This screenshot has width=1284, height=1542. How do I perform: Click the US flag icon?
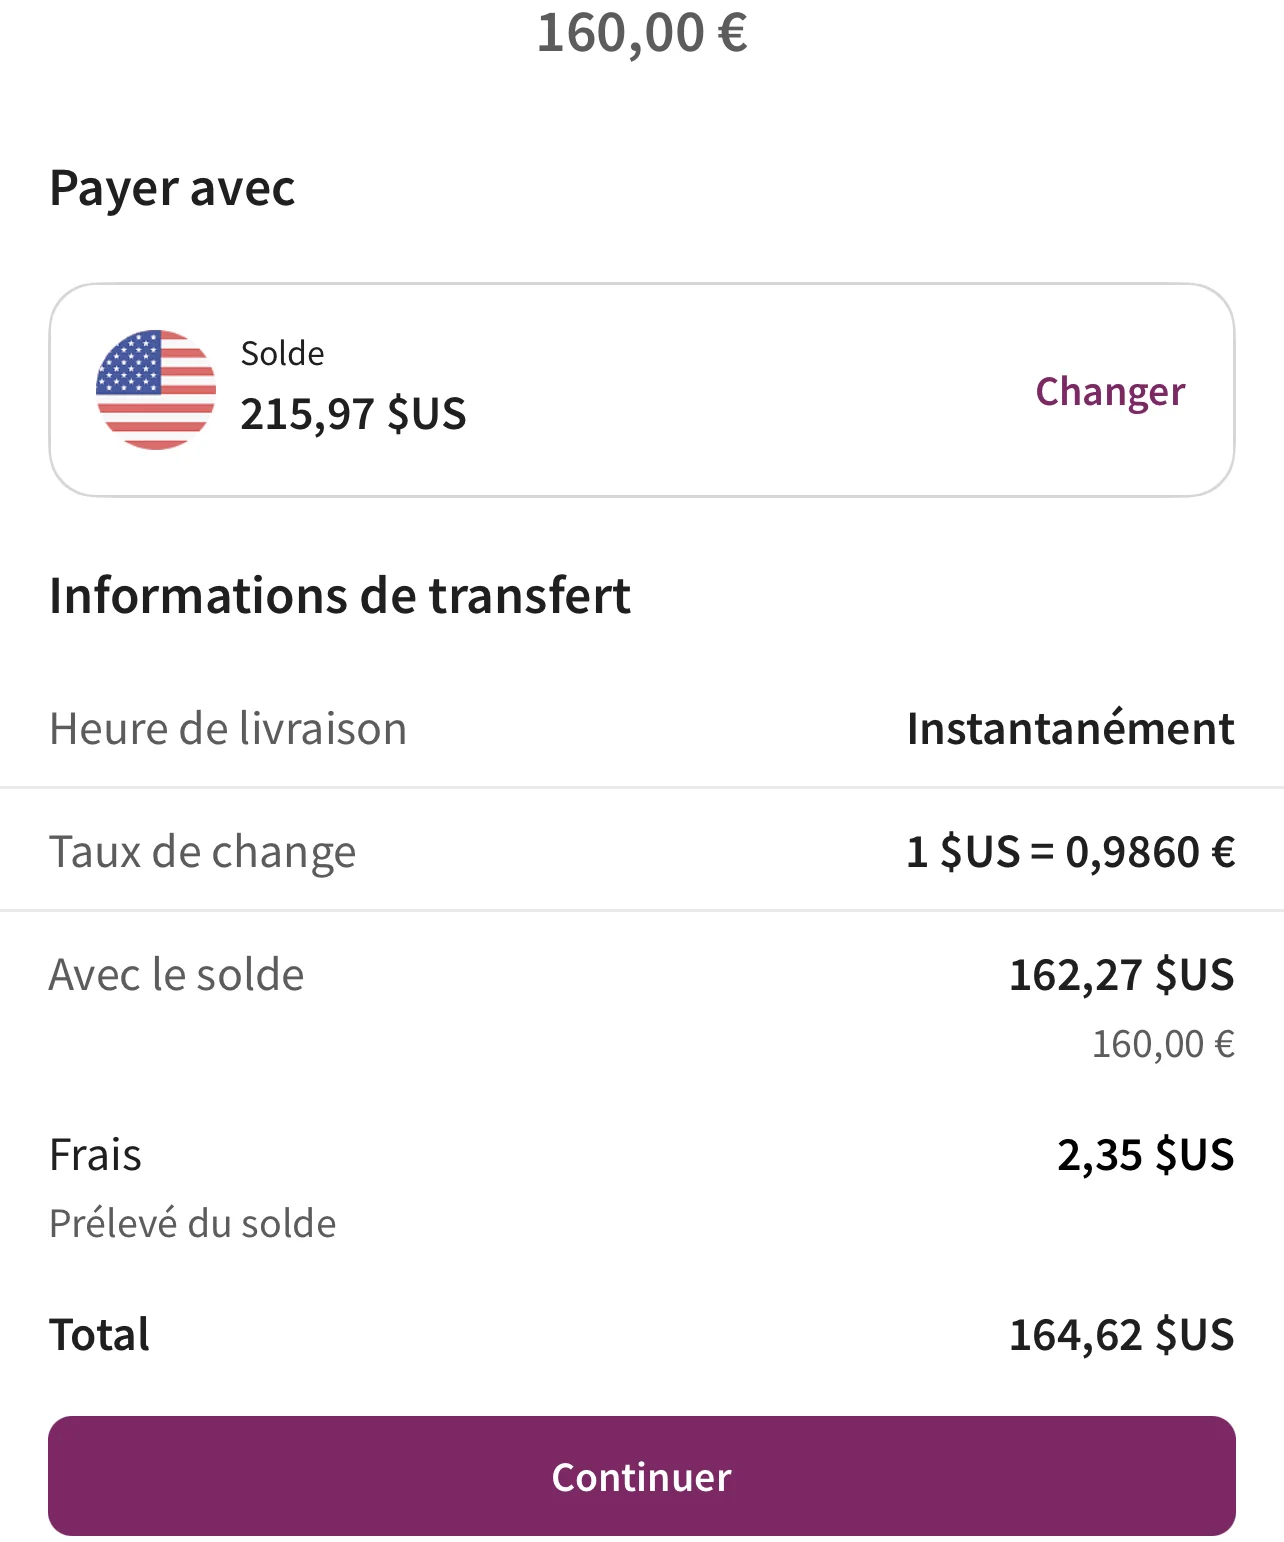tap(156, 390)
